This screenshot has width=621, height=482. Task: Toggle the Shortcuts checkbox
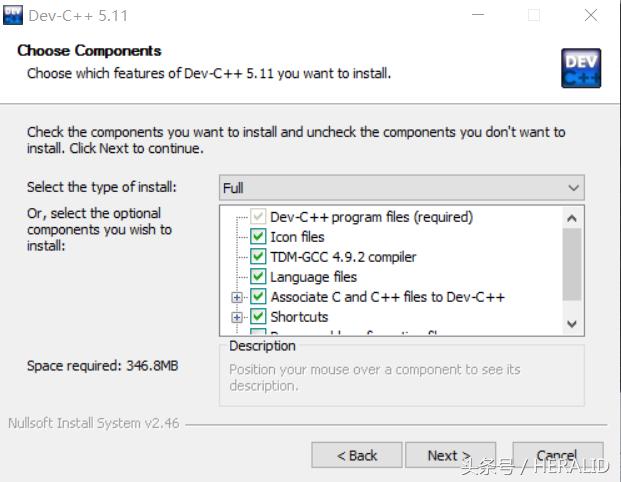[x=258, y=317]
